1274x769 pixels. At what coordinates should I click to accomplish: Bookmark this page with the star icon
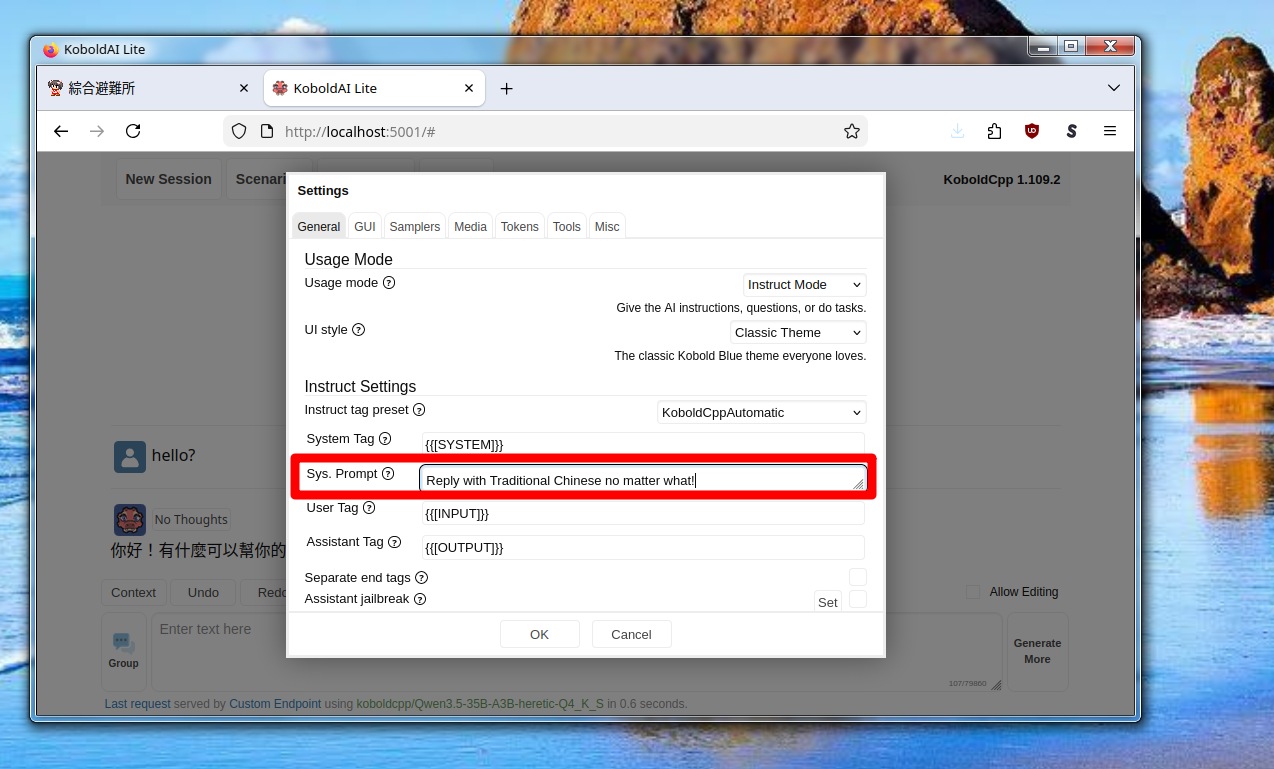[x=851, y=131]
